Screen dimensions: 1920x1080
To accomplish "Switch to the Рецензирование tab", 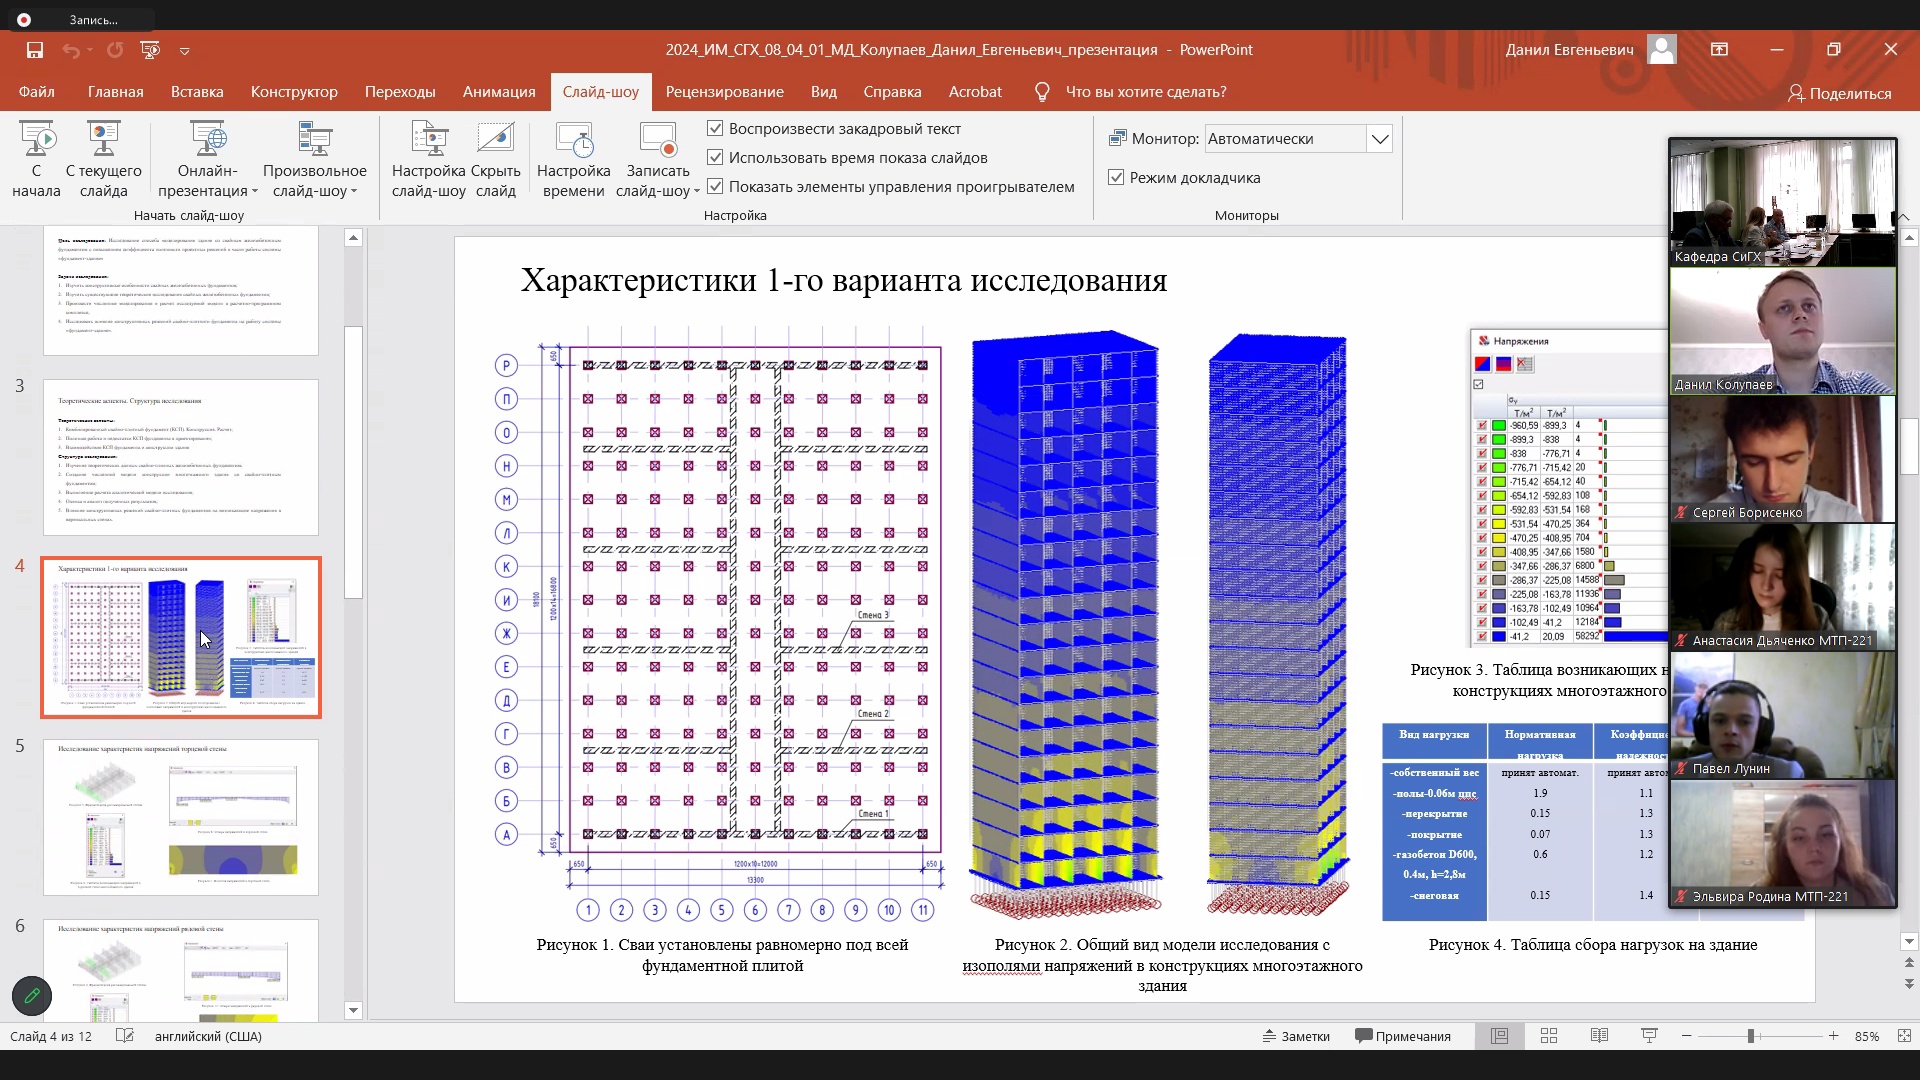I will 725,92.
